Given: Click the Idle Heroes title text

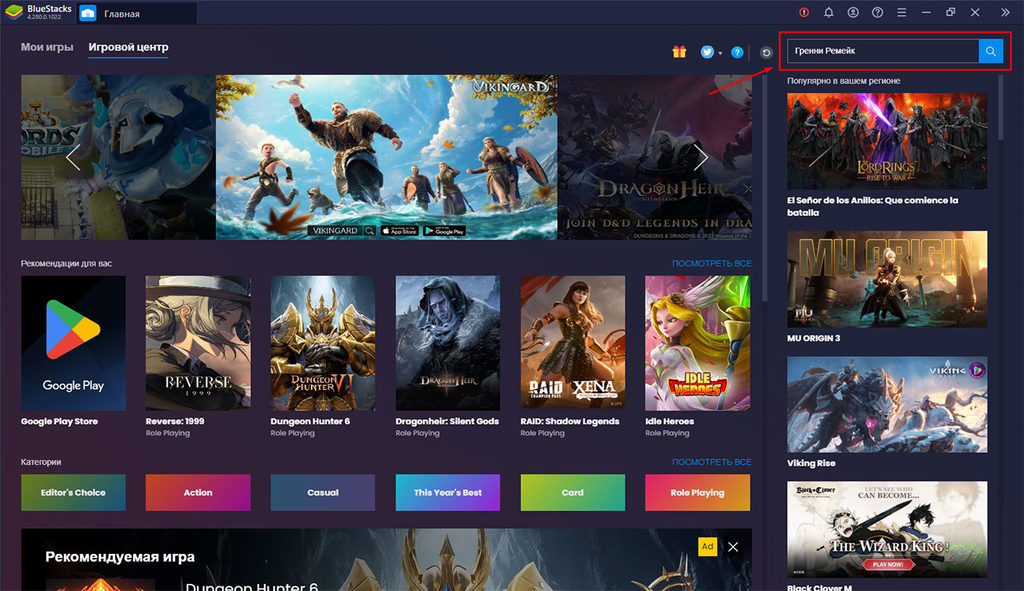Looking at the screenshot, I should 669,421.
